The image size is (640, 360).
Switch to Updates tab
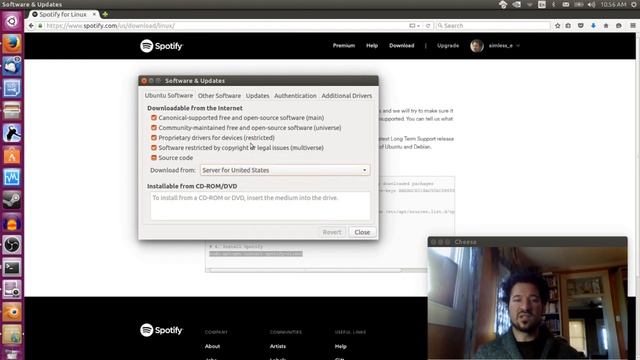[257, 96]
